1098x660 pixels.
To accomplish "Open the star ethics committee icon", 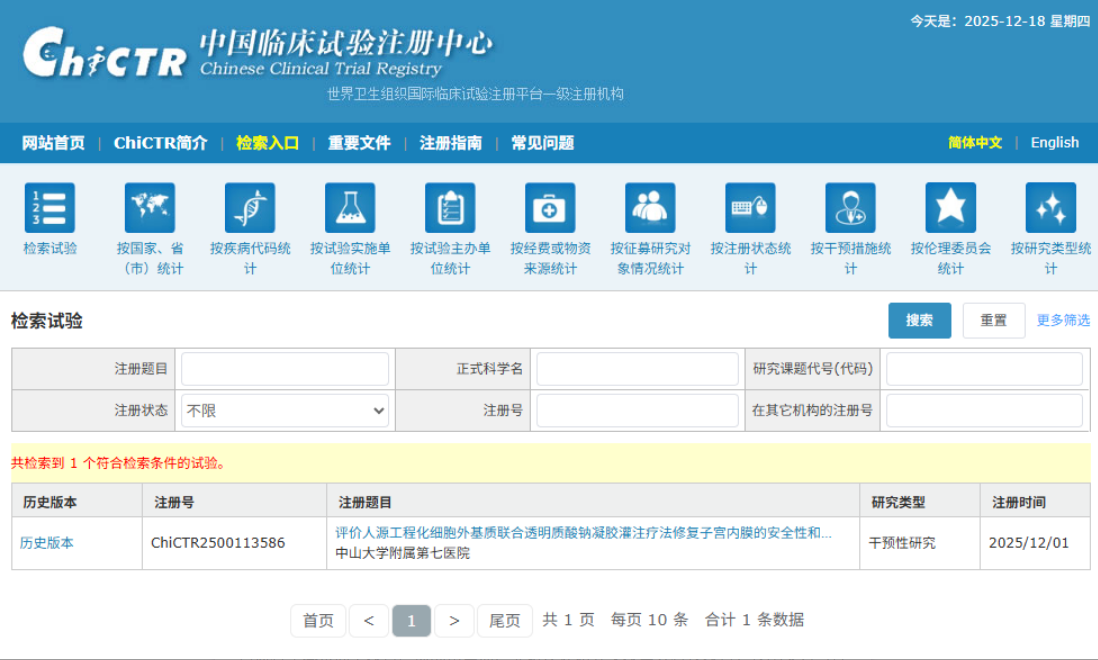I will 950,208.
